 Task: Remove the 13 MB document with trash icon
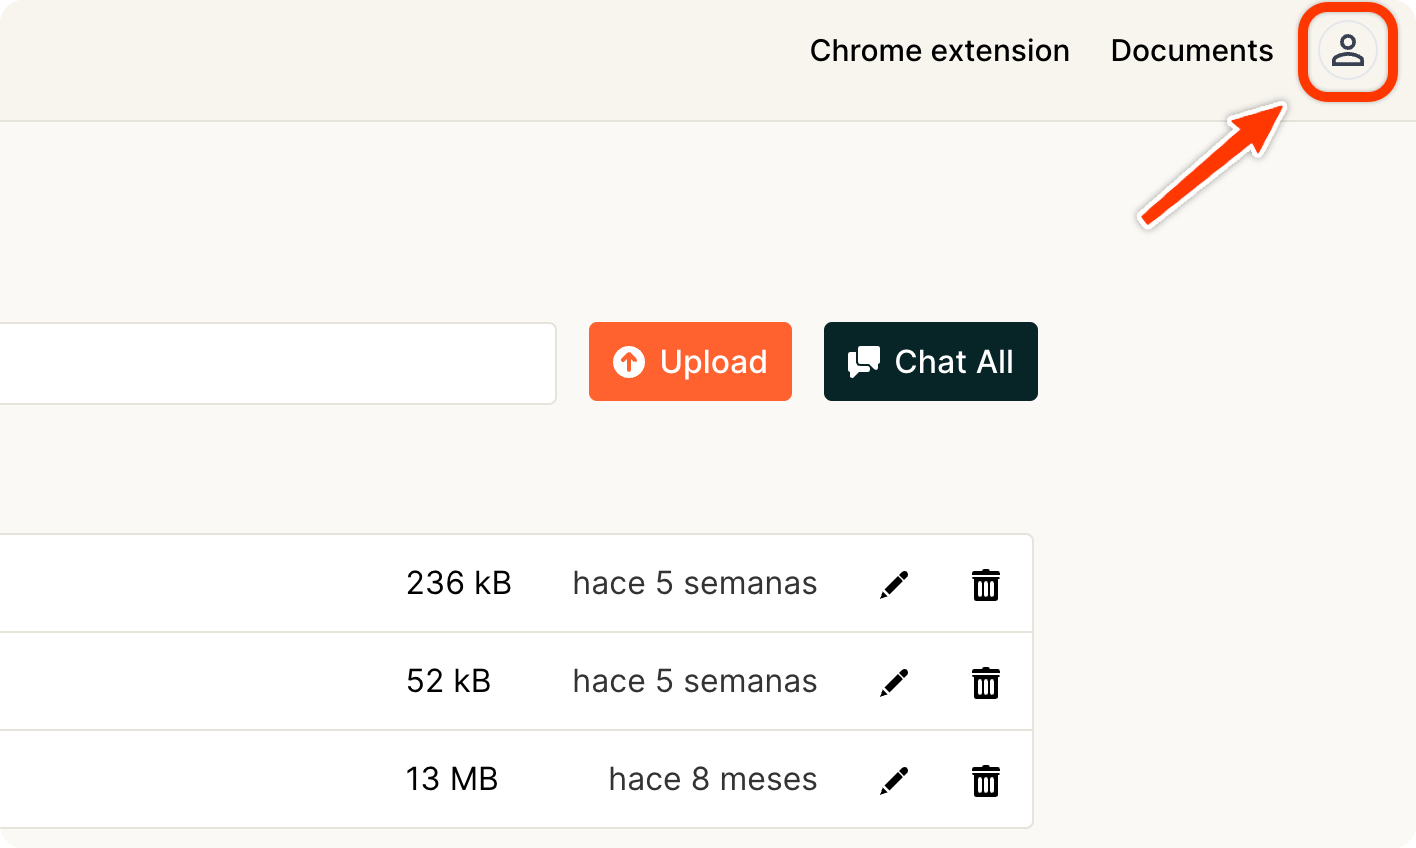pyautogui.click(x=986, y=780)
